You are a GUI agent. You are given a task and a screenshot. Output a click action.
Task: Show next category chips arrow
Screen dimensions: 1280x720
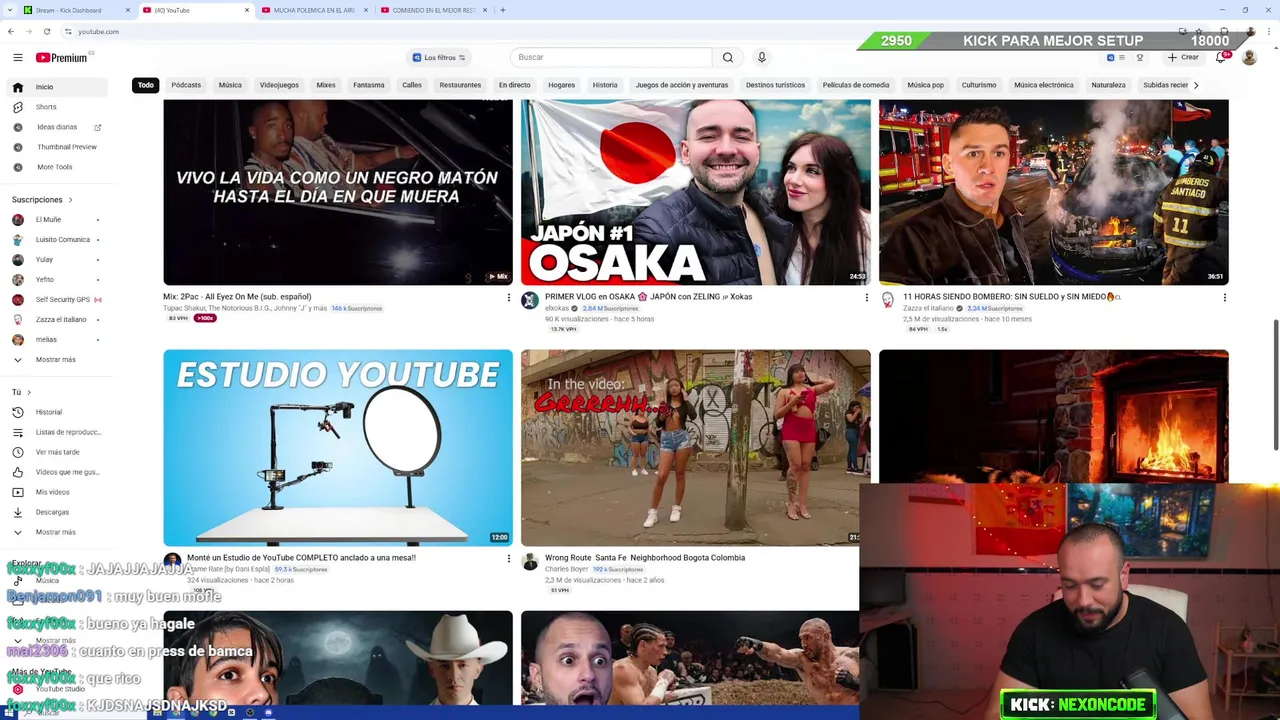1195,85
